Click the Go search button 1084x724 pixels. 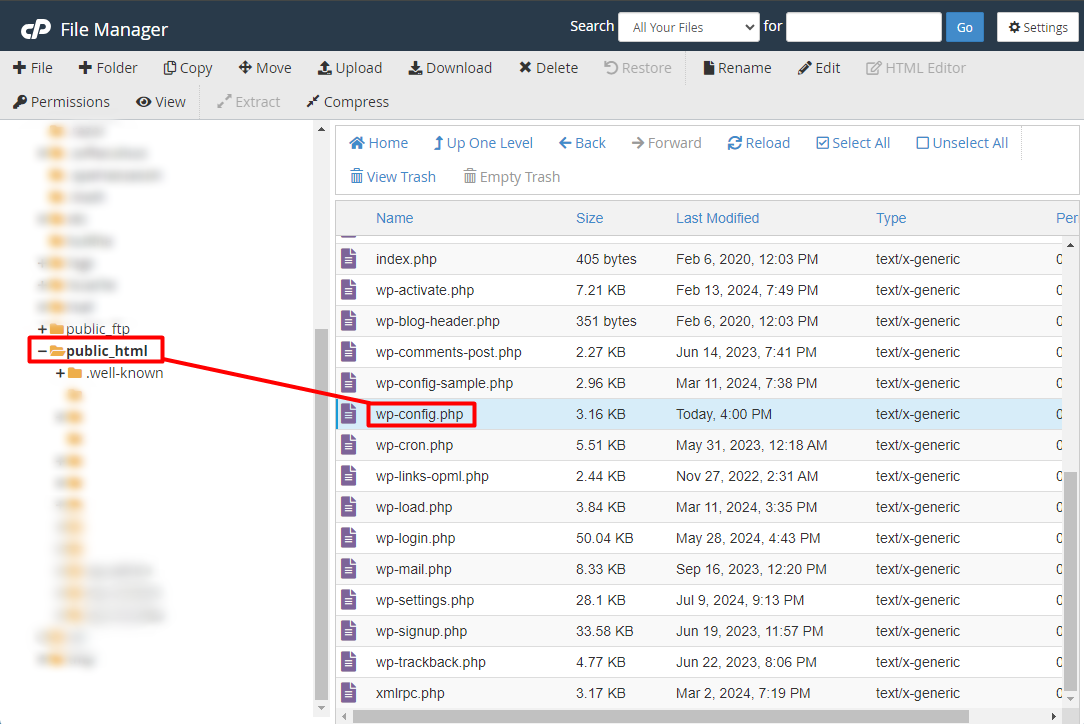964,28
